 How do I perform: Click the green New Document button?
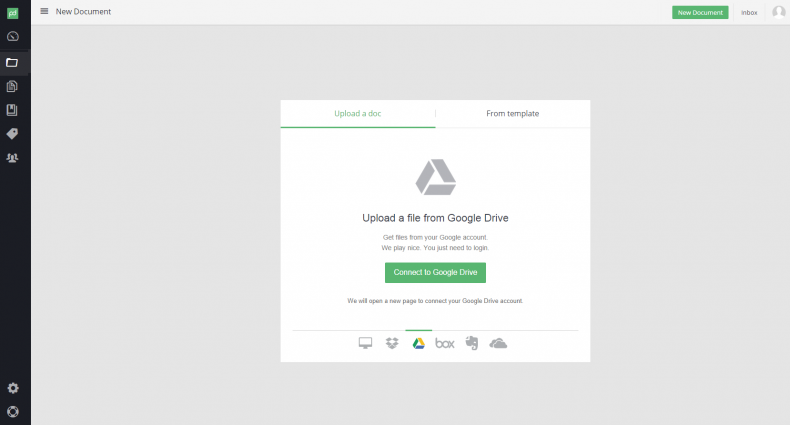(700, 13)
